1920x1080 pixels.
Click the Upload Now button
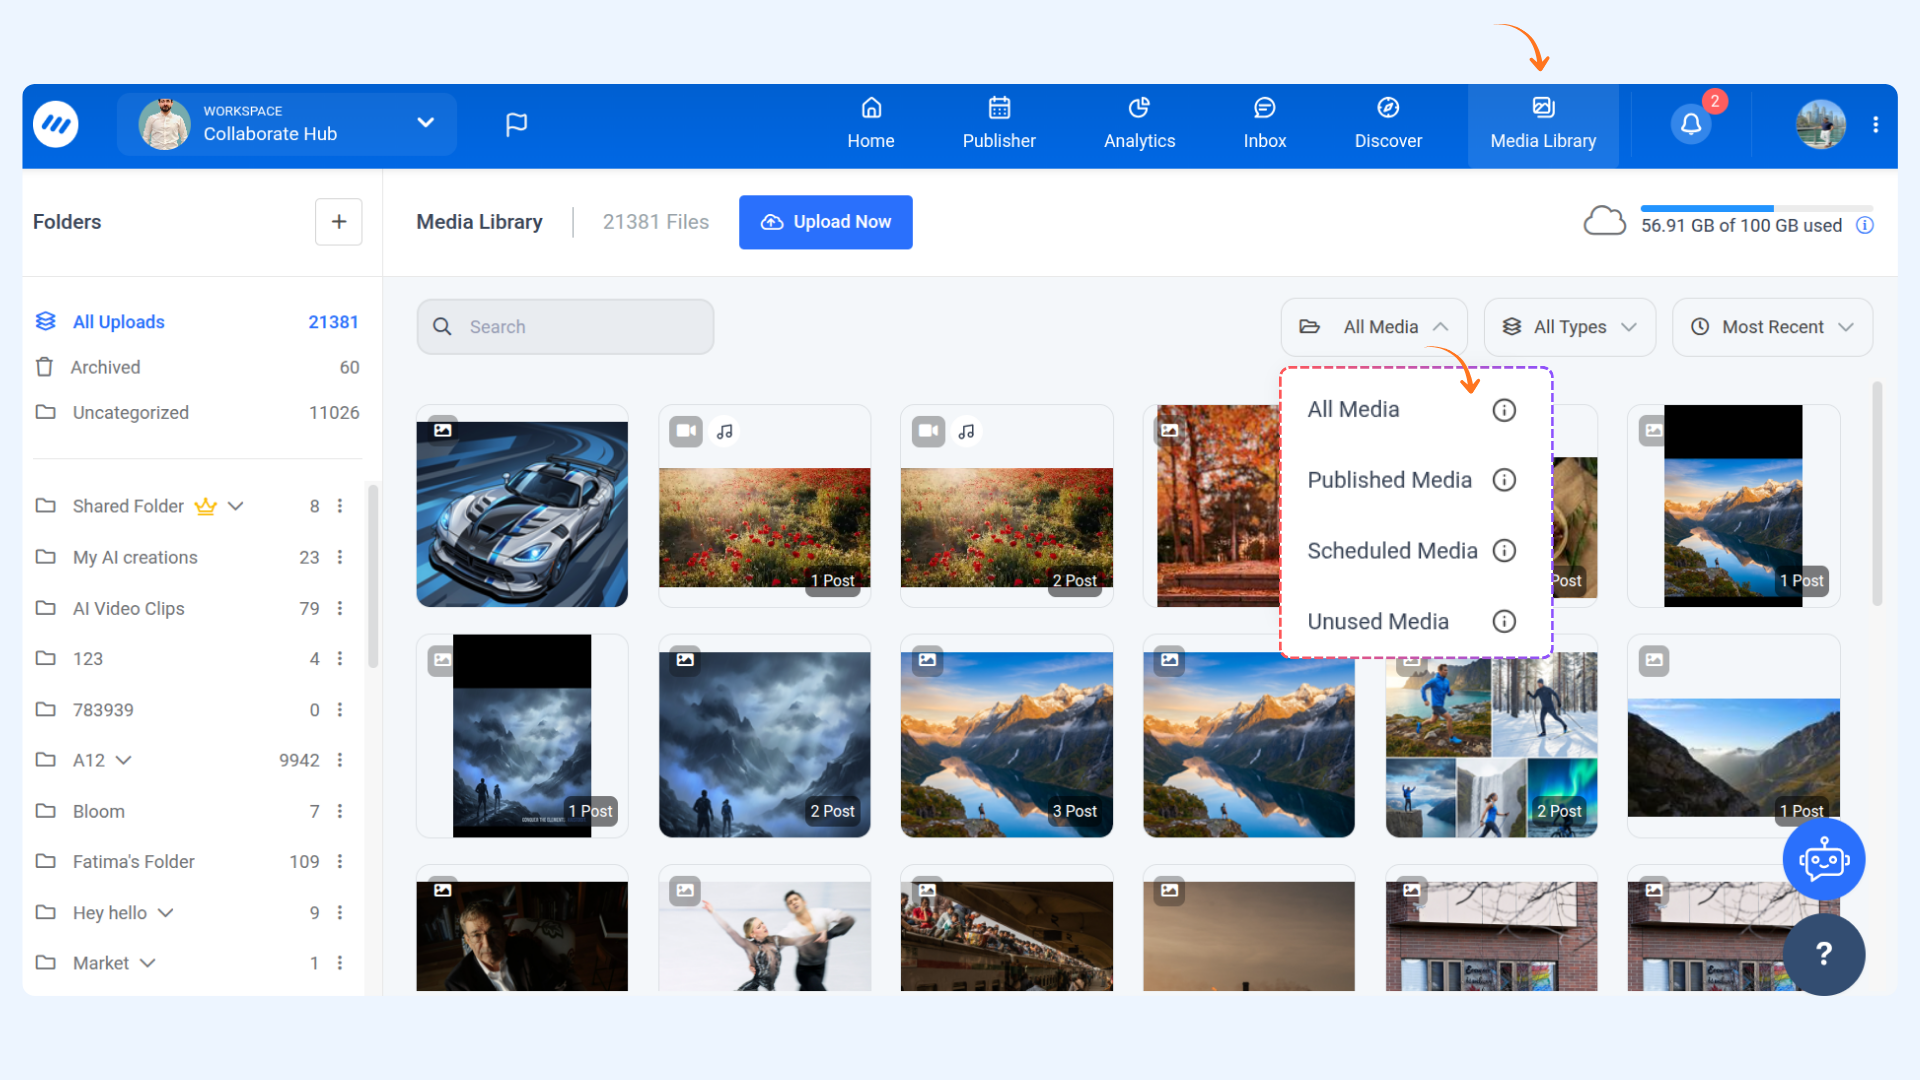click(x=825, y=222)
